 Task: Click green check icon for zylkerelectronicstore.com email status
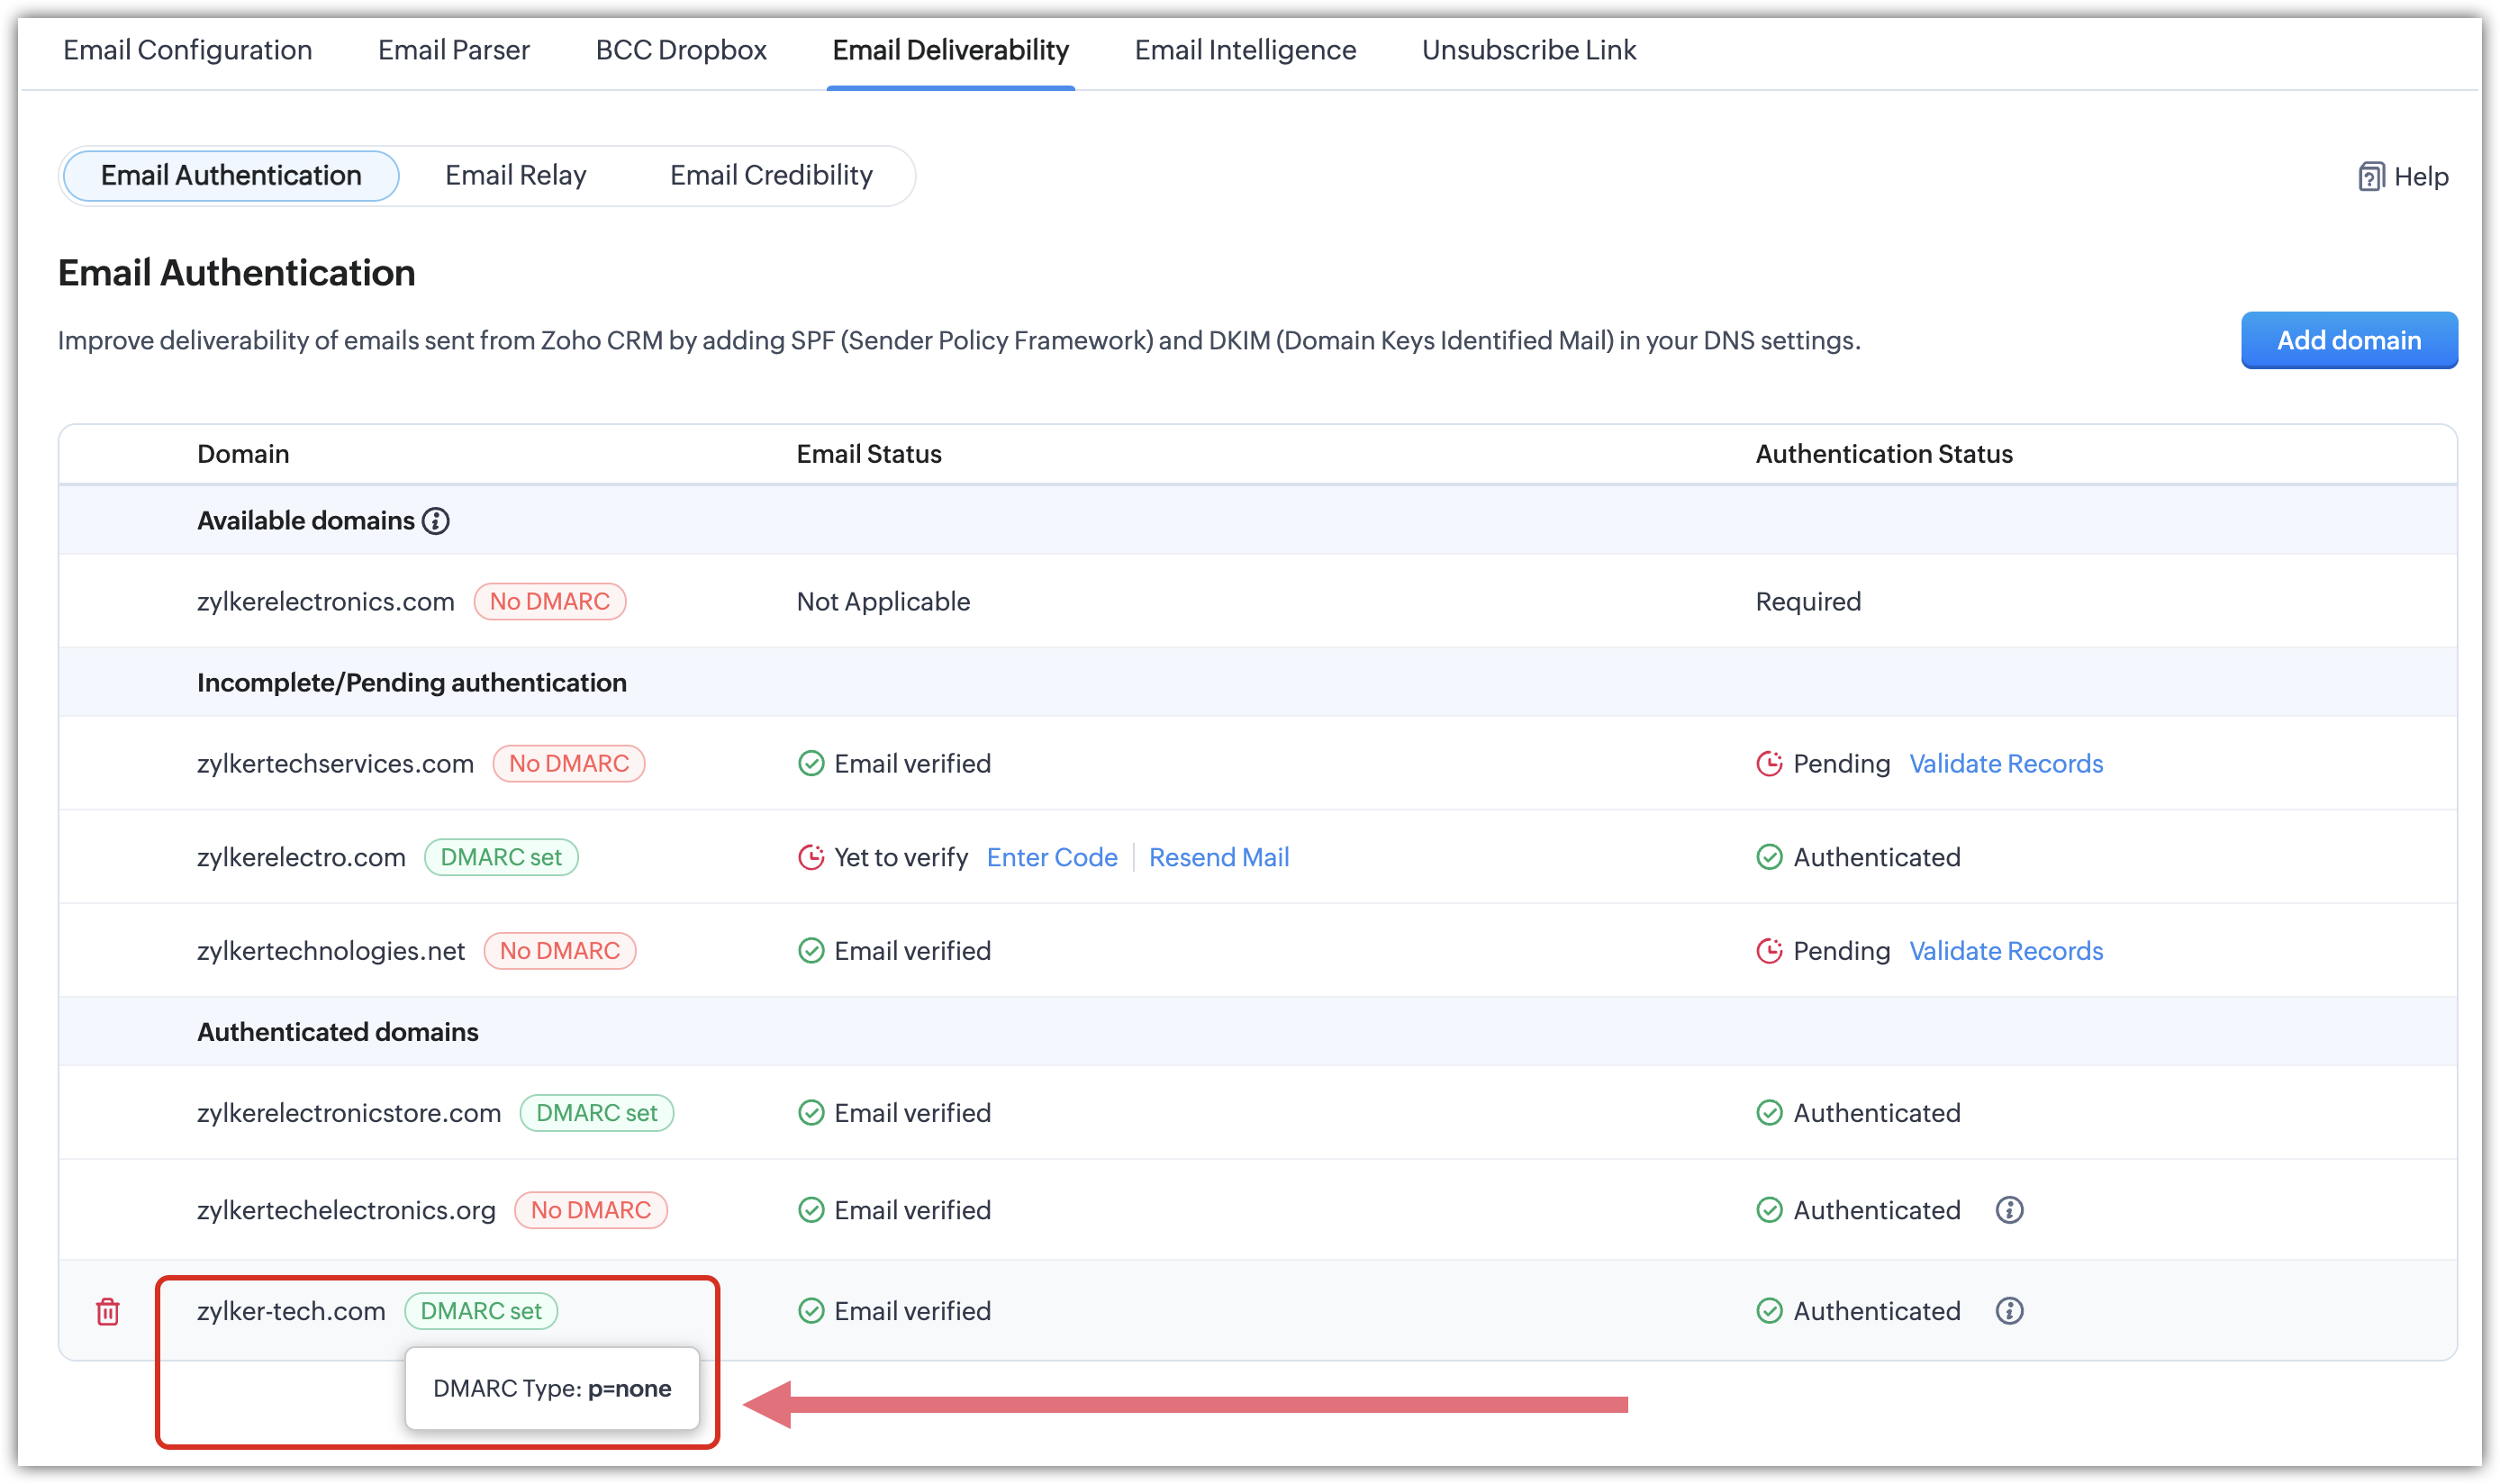click(x=811, y=1113)
